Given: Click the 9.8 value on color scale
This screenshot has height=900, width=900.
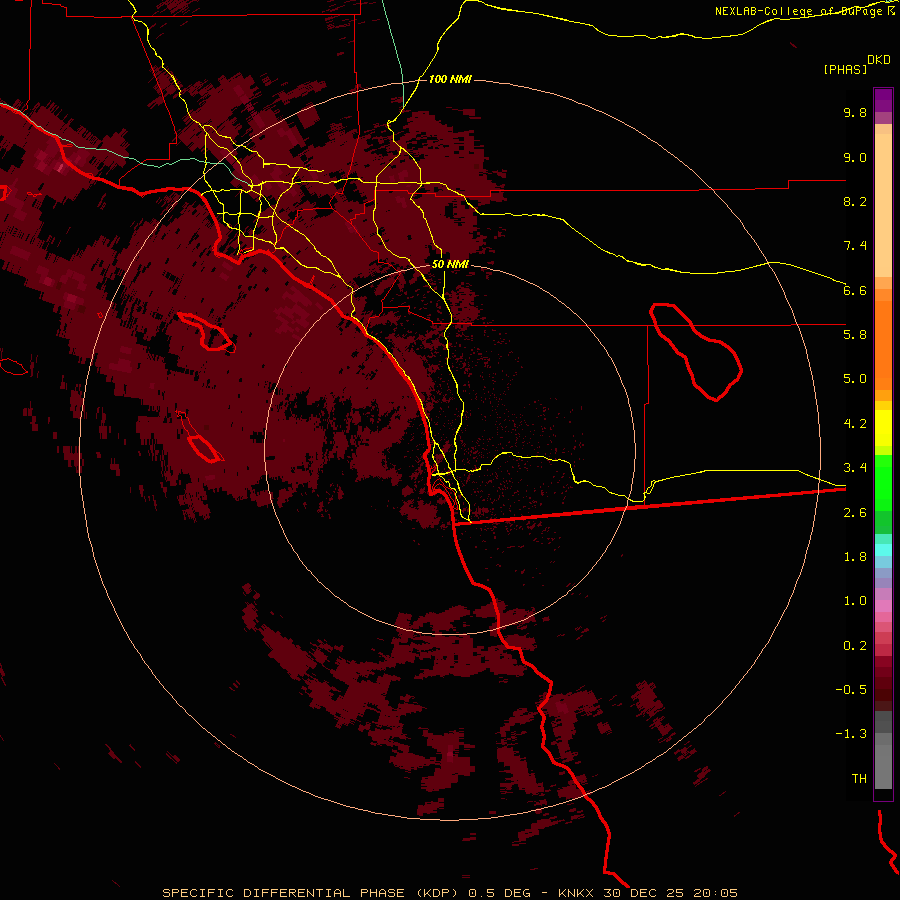Looking at the screenshot, I should (855, 112).
